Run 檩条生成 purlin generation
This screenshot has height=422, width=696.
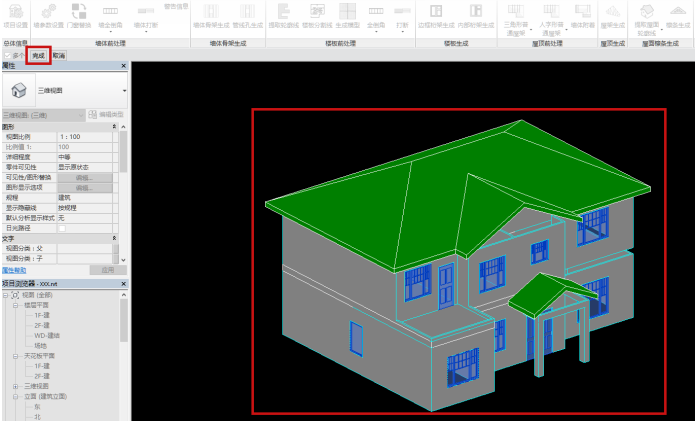(x=678, y=17)
